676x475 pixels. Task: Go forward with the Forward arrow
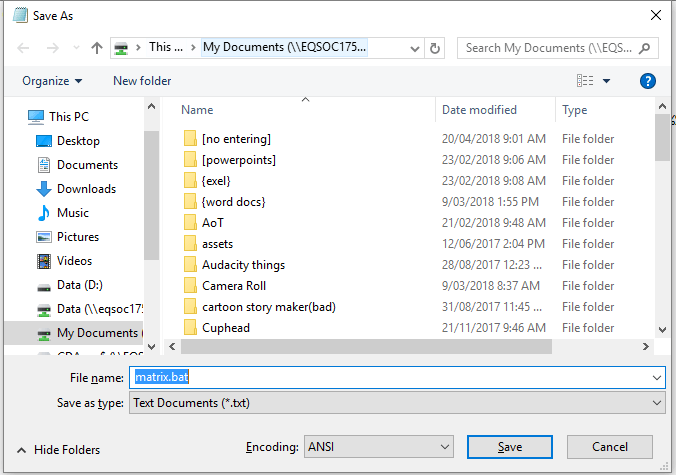pyautogui.click(x=53, y=48)
